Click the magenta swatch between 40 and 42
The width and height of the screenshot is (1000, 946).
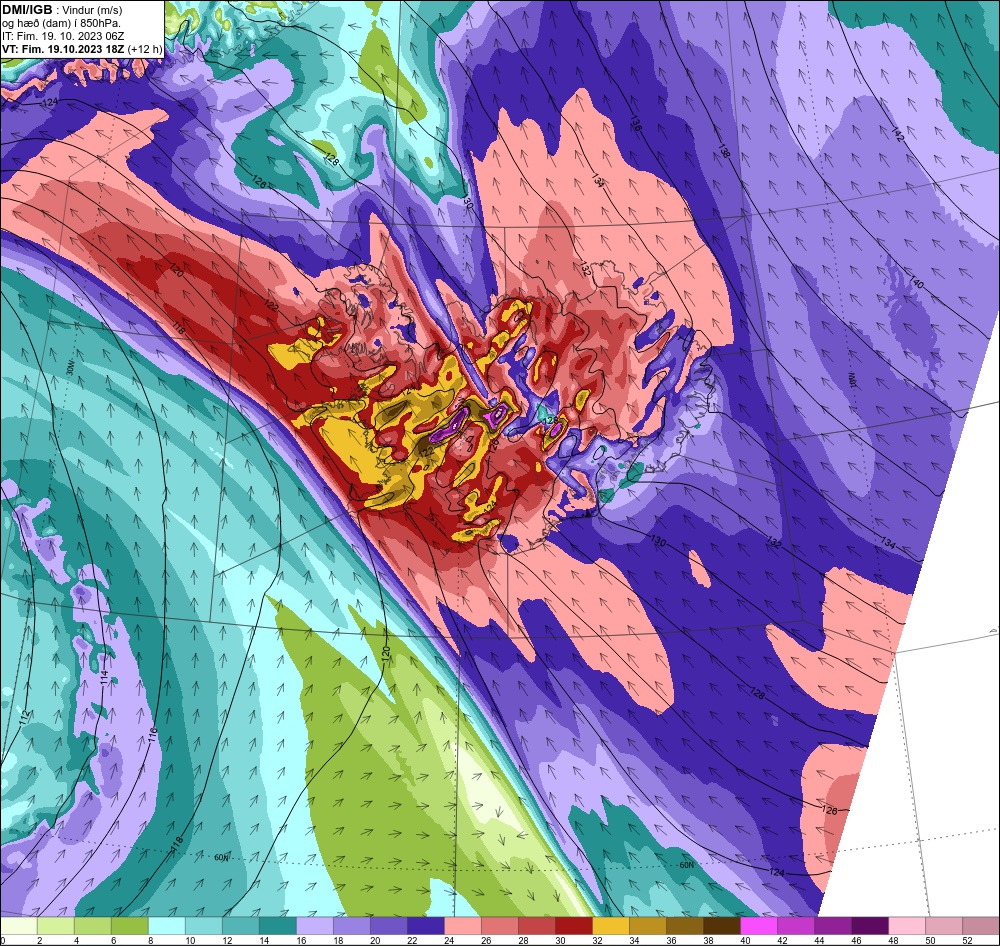coord(759,926)
